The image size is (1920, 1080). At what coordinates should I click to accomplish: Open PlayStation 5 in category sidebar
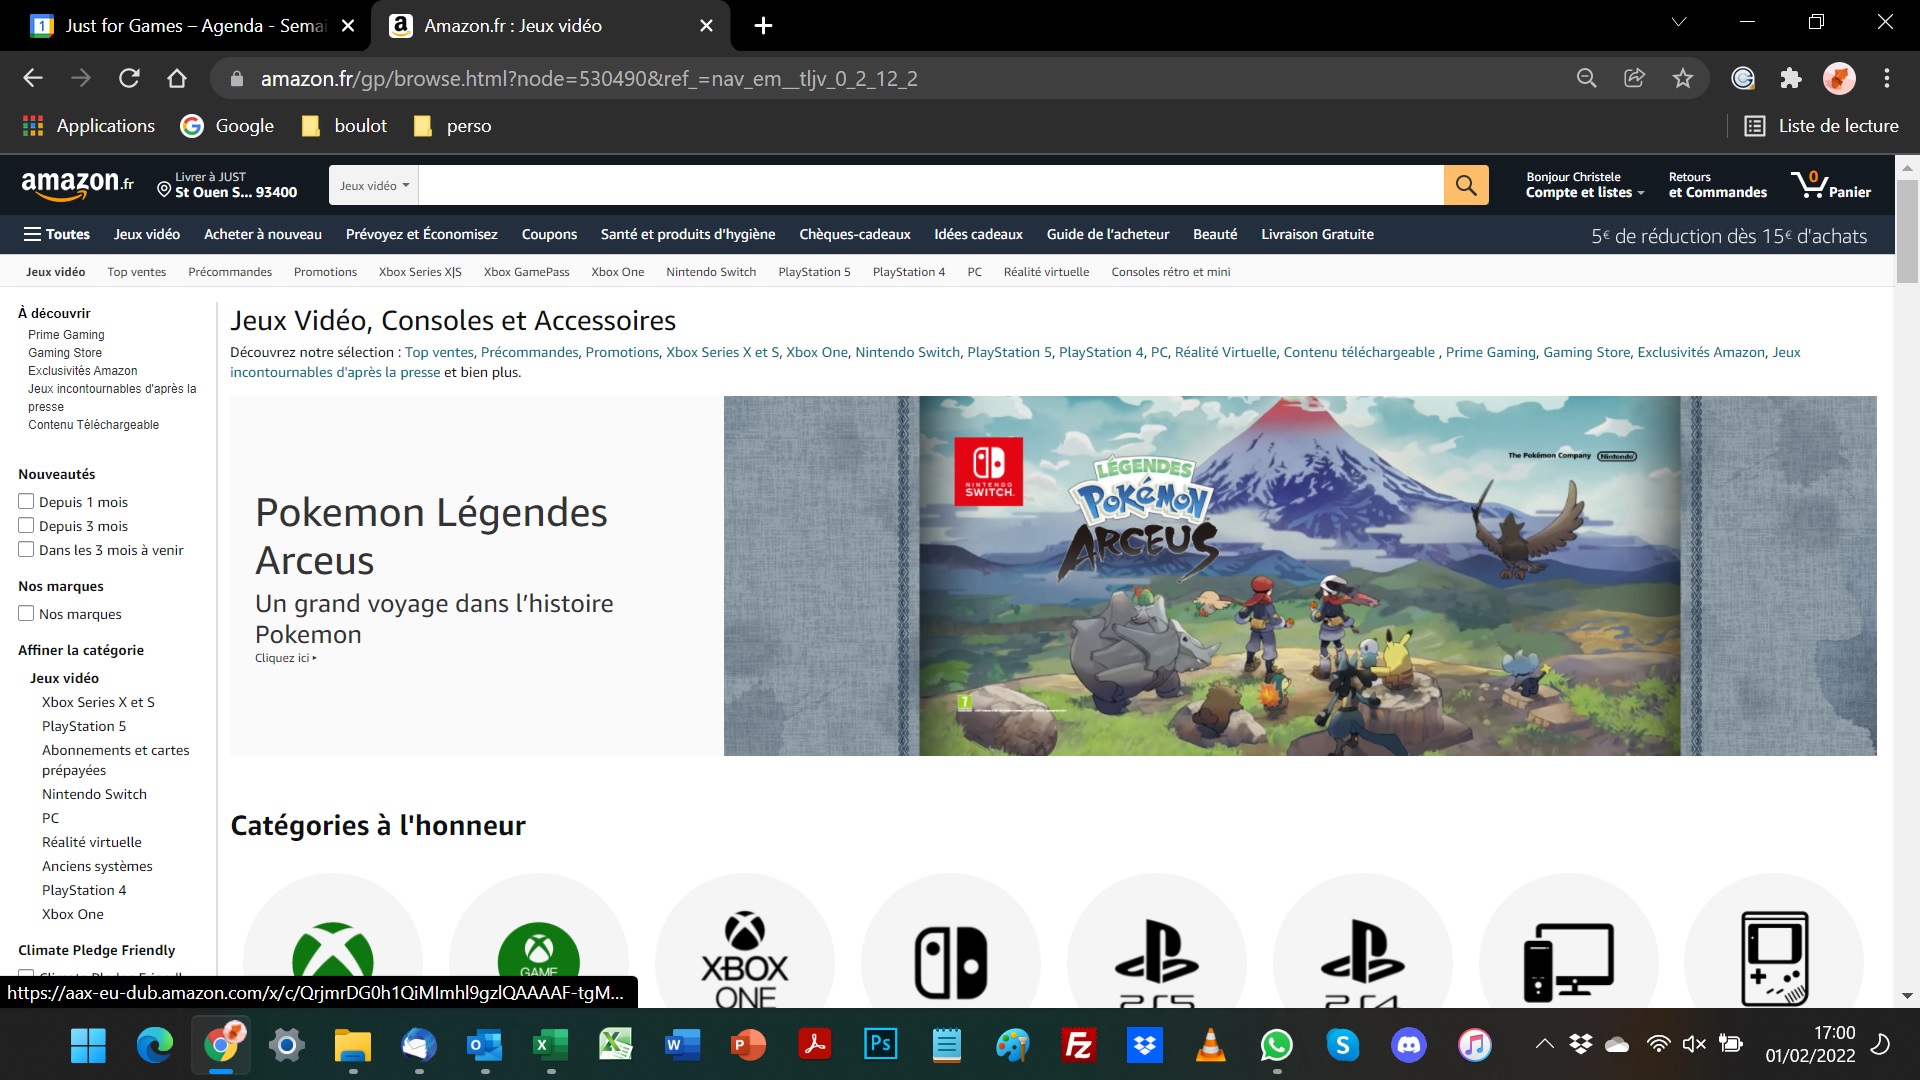tap(84, 726)
